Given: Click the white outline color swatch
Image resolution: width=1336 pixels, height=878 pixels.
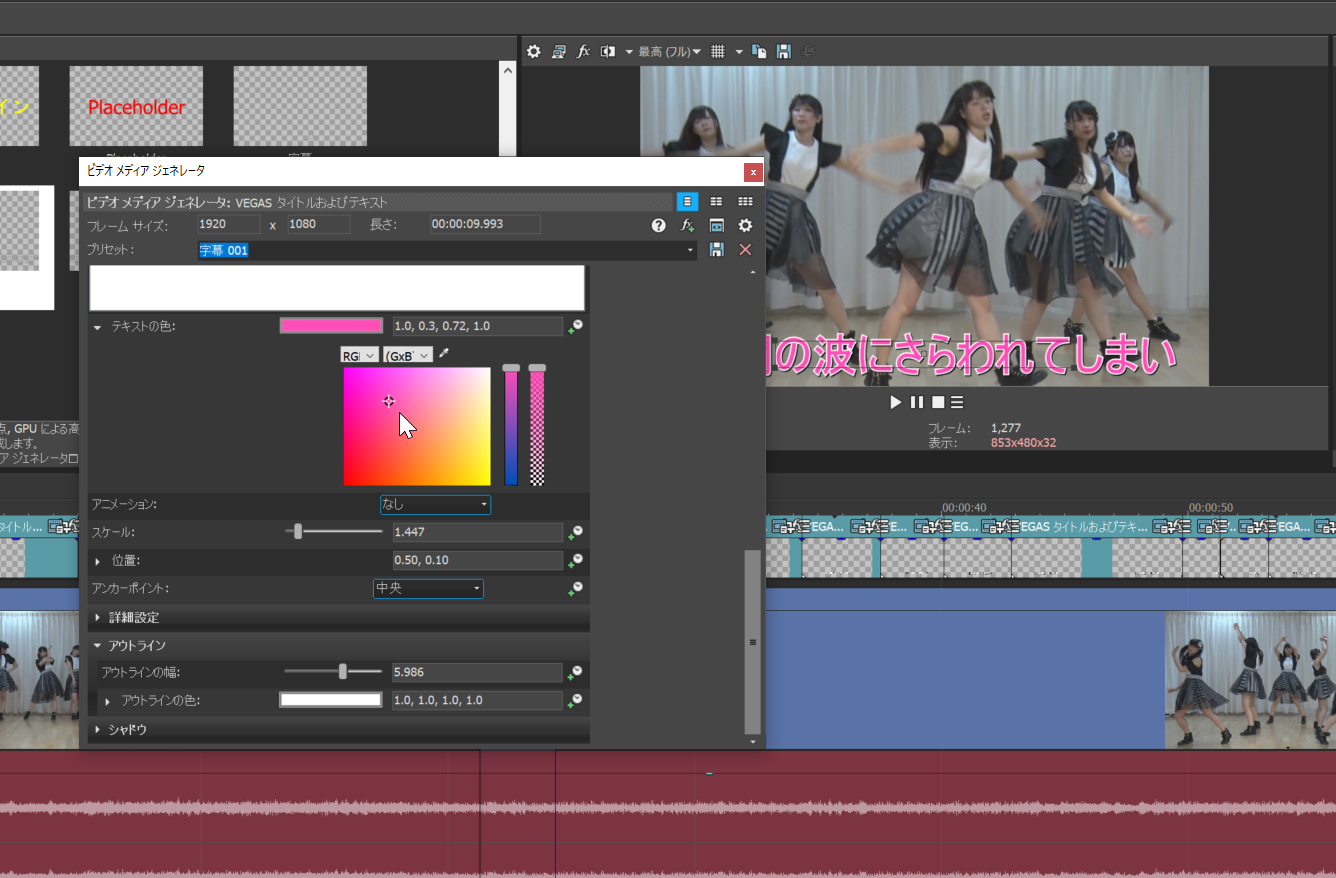Looking at the screenshot, I should pos(331,700).
